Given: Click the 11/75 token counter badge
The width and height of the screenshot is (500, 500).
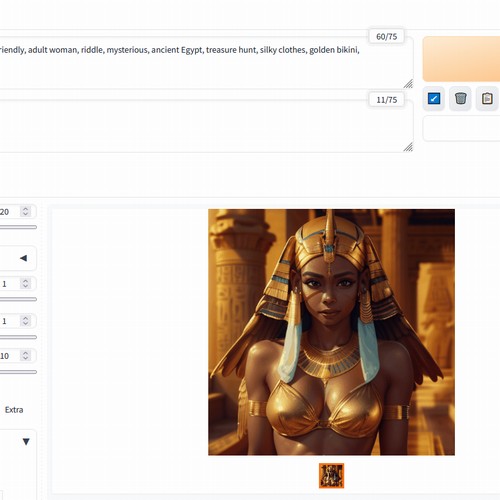Looking at the screenshot, I should pos(387,100).
